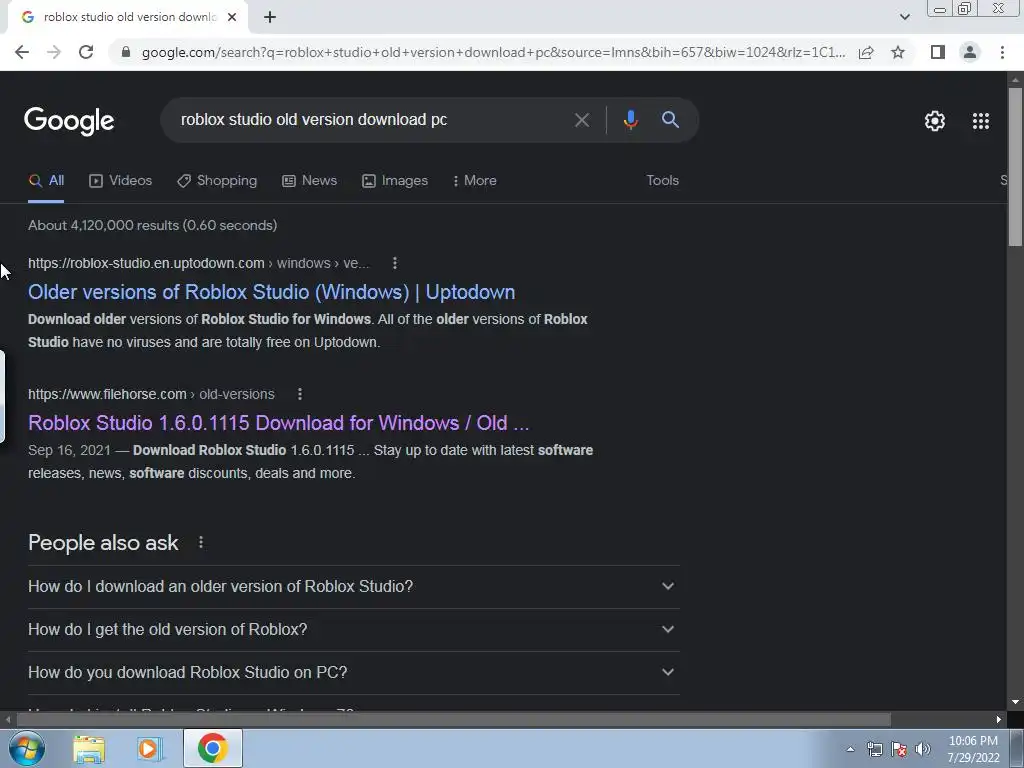Open Windows Explorer from the taskbar
The height and width of the screenshot is (768, 1024).
pos(89,749)
